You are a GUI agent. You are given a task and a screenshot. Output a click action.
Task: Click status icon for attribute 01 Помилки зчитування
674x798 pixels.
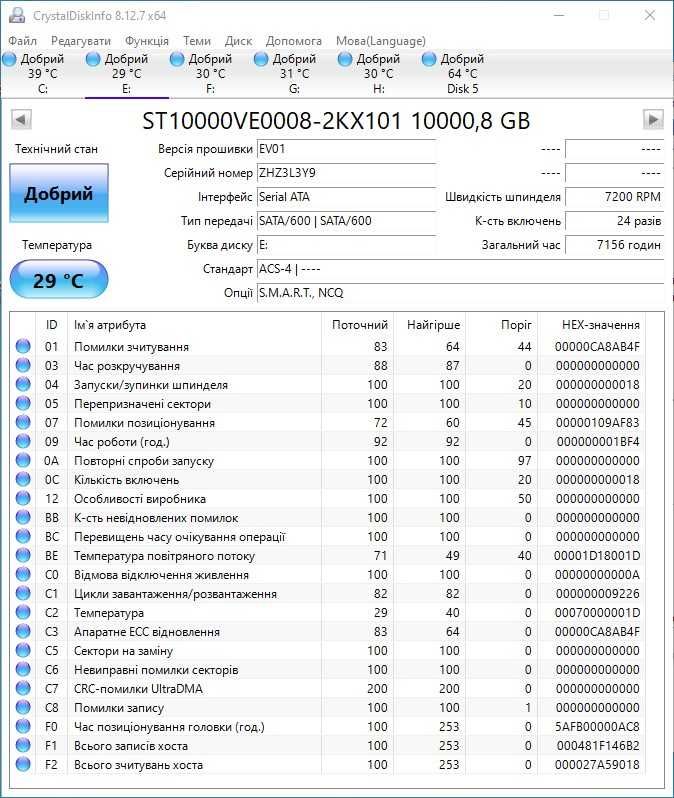23,346
